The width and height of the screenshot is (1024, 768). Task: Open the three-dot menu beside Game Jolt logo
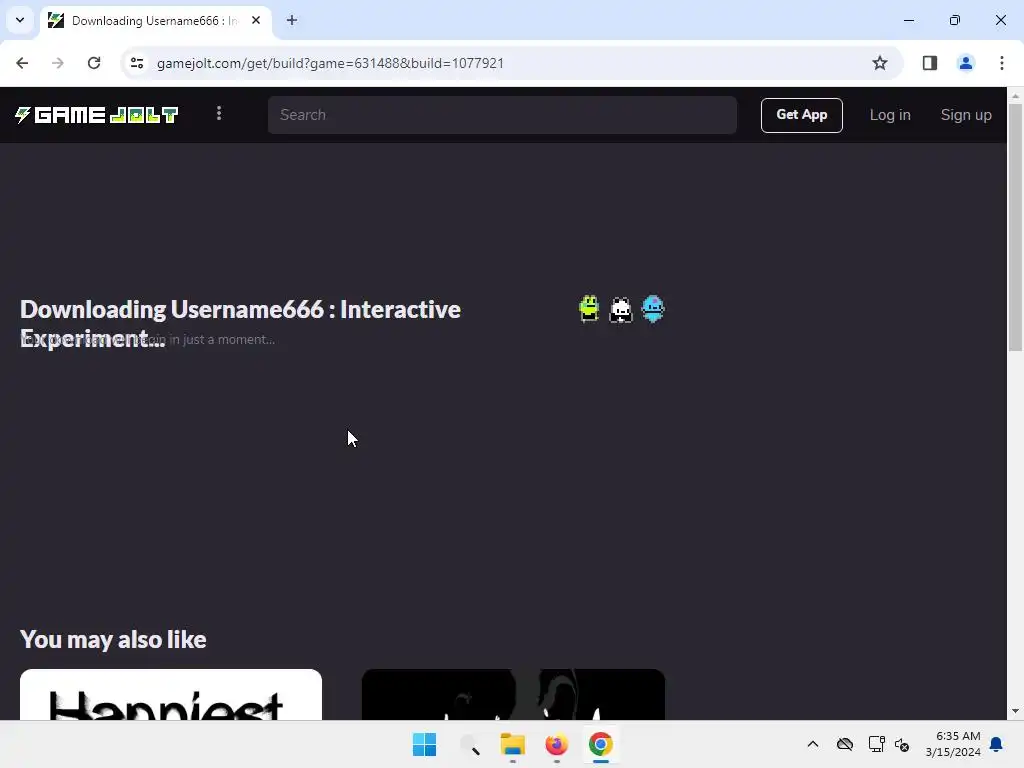[x=219, y=114]
